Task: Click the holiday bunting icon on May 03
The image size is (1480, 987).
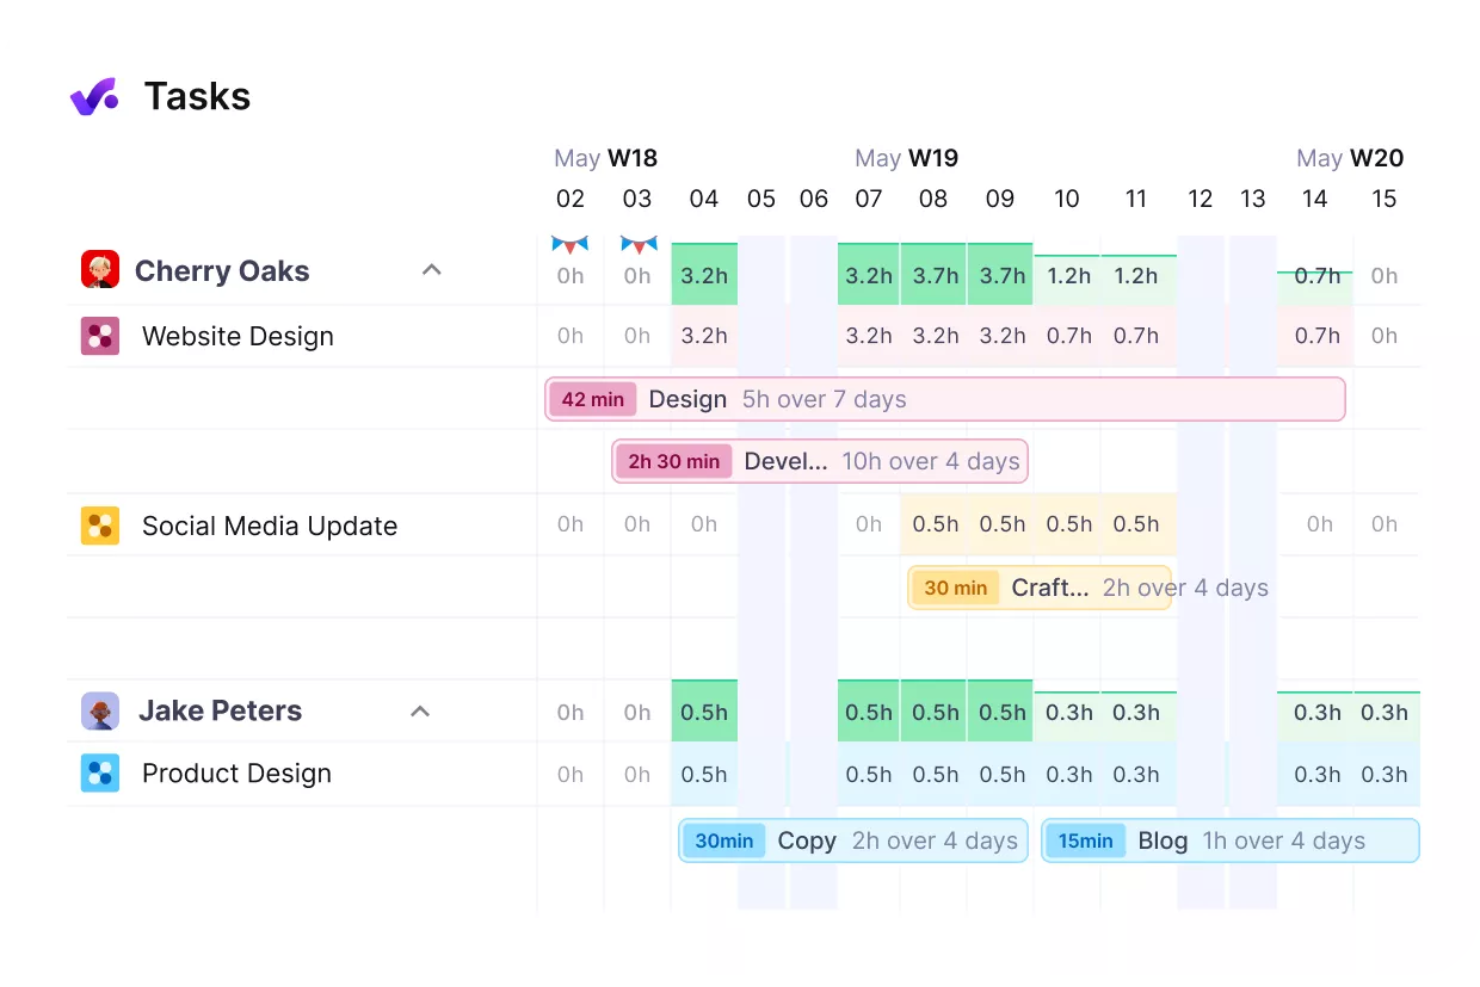Action: [x=638, y=244]
